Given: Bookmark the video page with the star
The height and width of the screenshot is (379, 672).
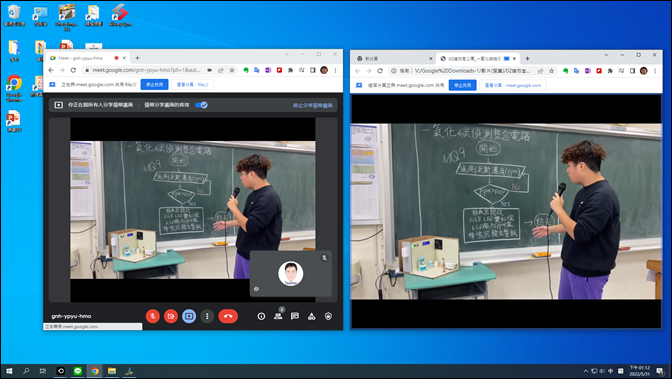Looking at the screenshot, I should point(552,71).
